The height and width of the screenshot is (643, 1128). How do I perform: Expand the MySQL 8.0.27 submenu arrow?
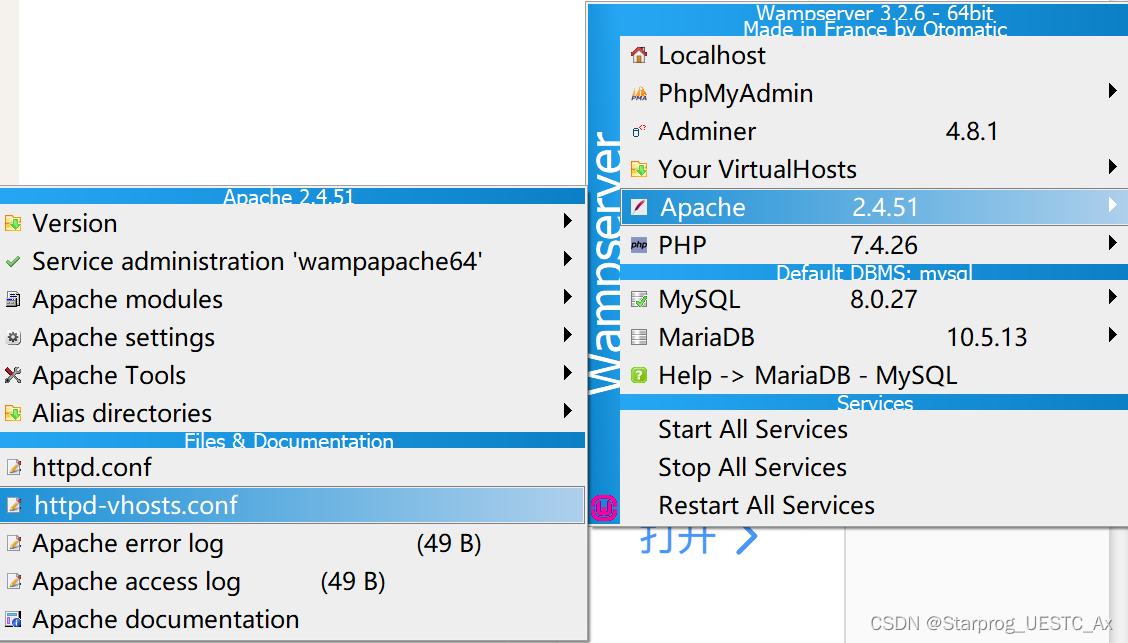(x=1112, y=297)
